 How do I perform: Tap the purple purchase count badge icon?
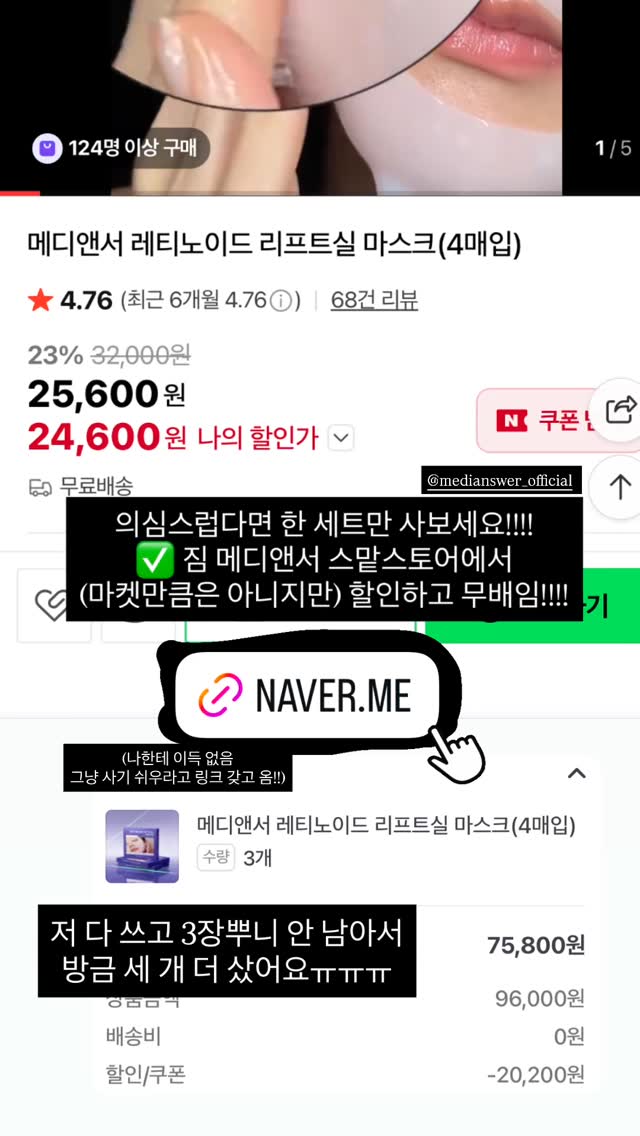tap(47, 149)
